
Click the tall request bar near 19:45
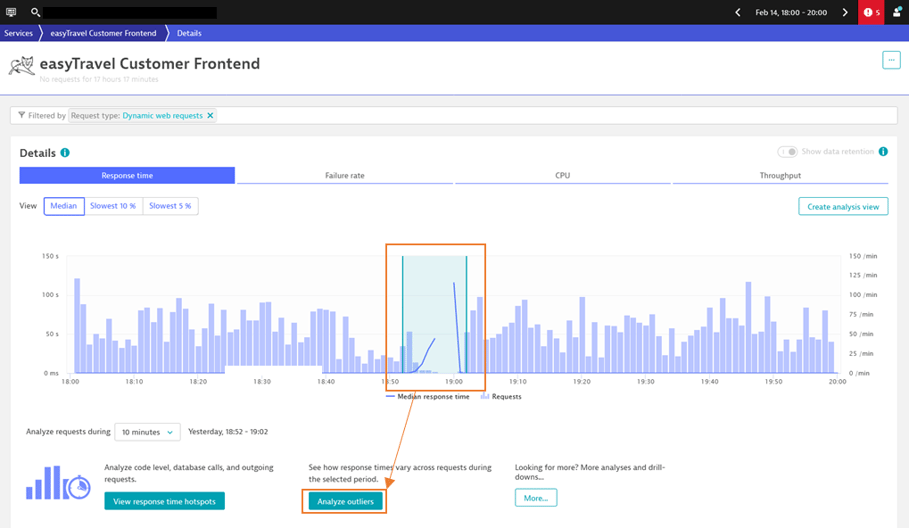(x=748, y=327)
